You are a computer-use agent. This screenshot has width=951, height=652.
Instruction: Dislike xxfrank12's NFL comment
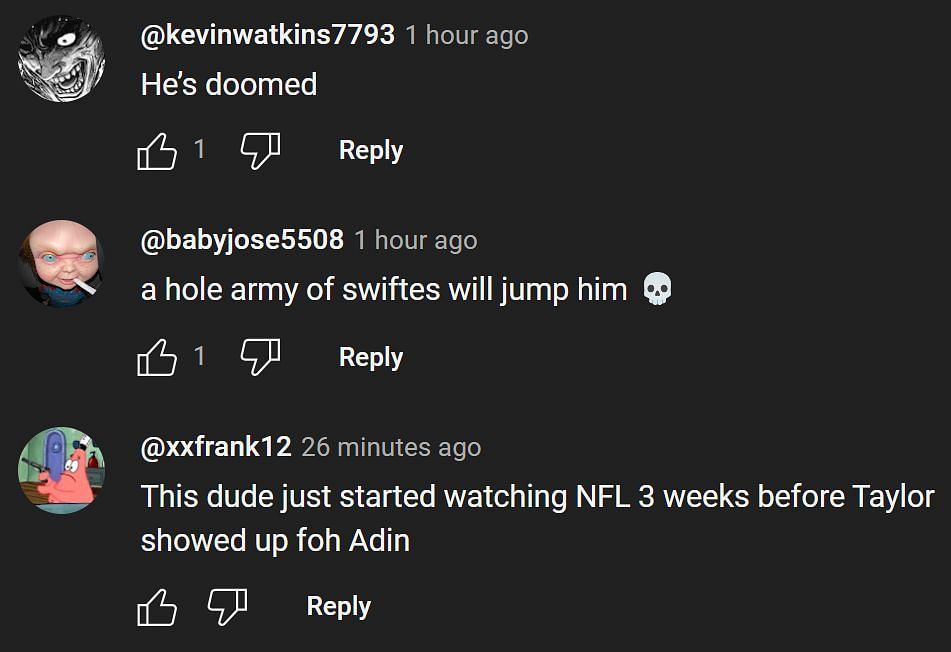pos(227,607)
